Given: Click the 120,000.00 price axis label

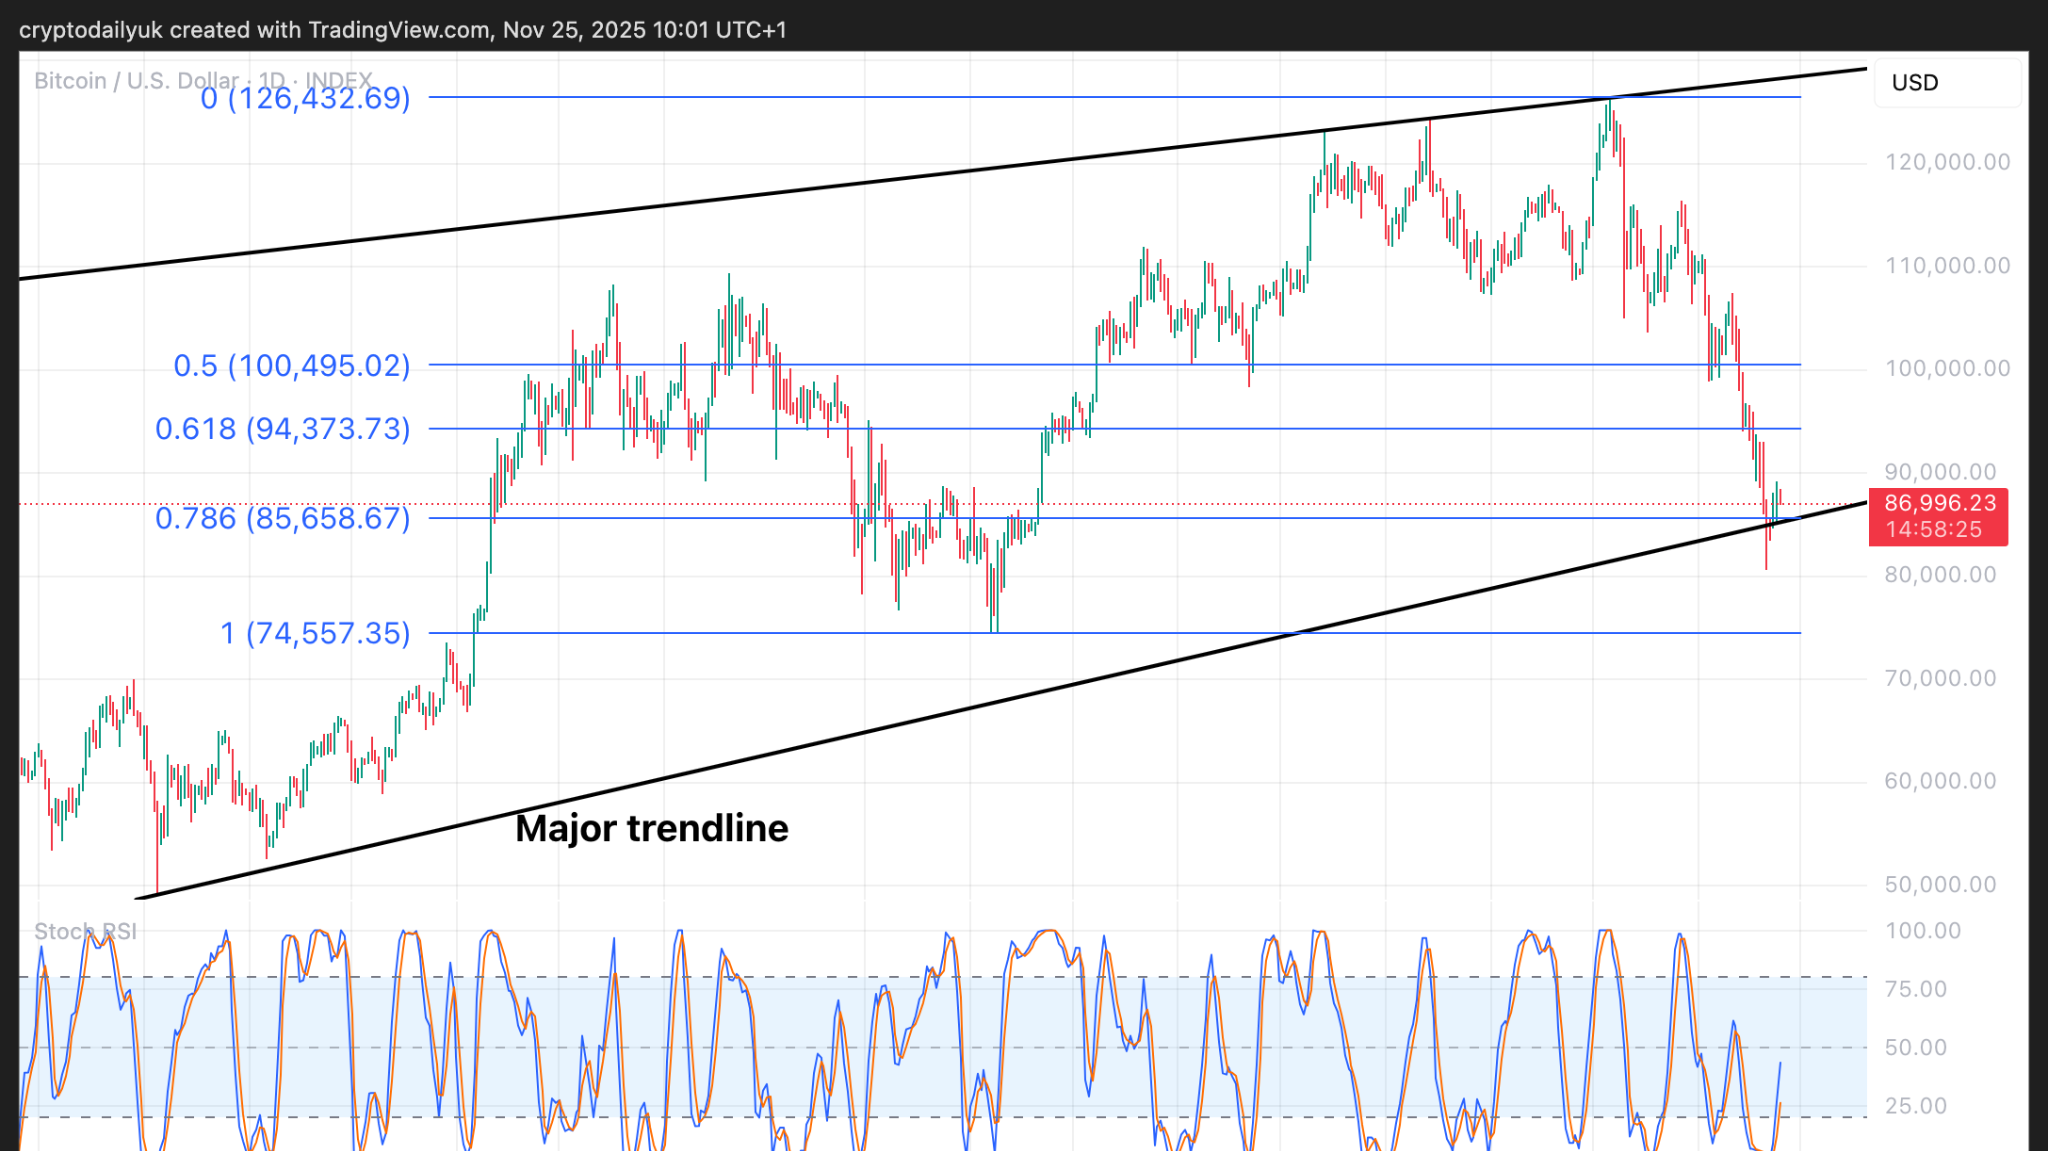Looking at the screenshot, I should point(1946,162).
